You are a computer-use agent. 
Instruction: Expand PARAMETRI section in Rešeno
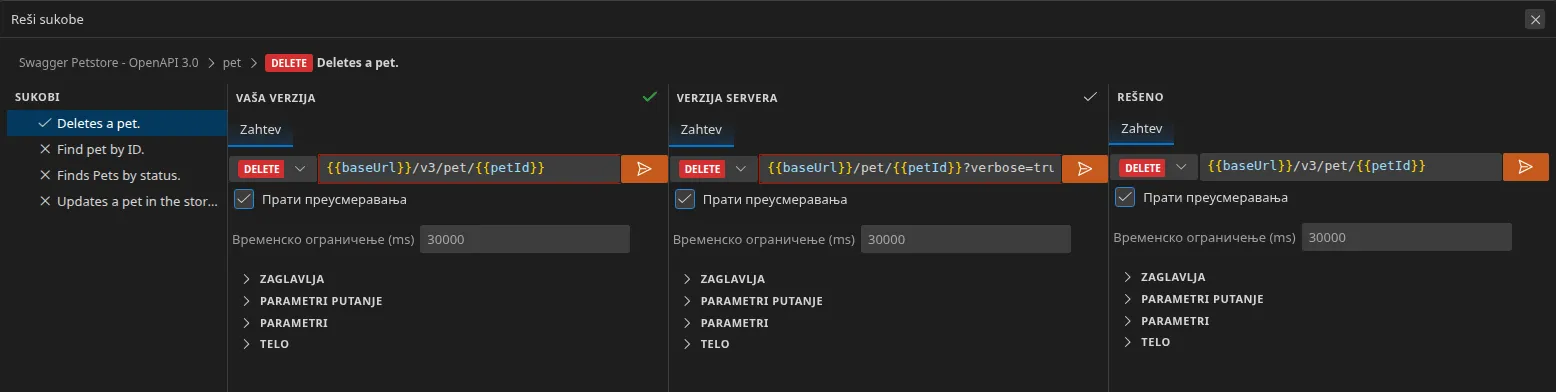coord(1167,321)
